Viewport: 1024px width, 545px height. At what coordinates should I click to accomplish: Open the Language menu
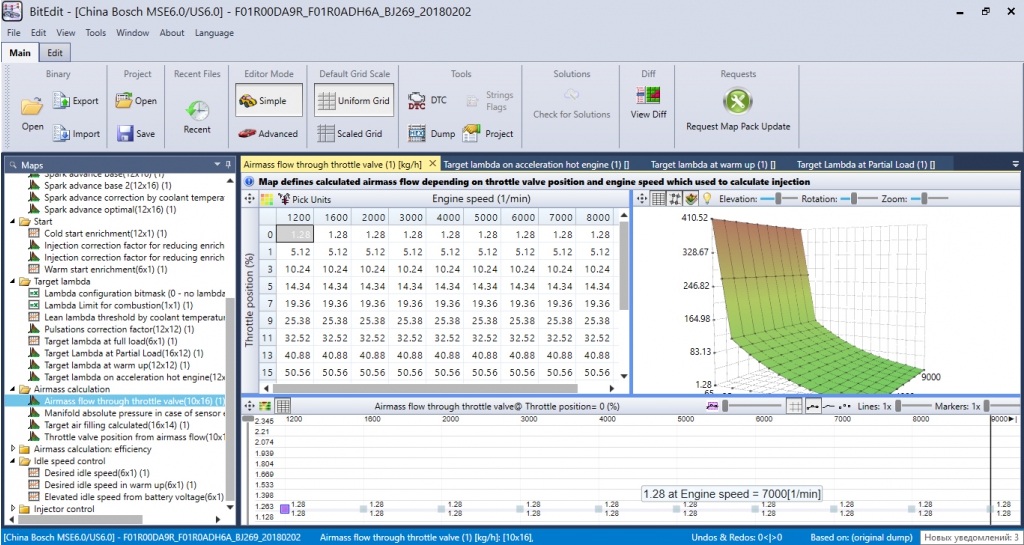214,33
